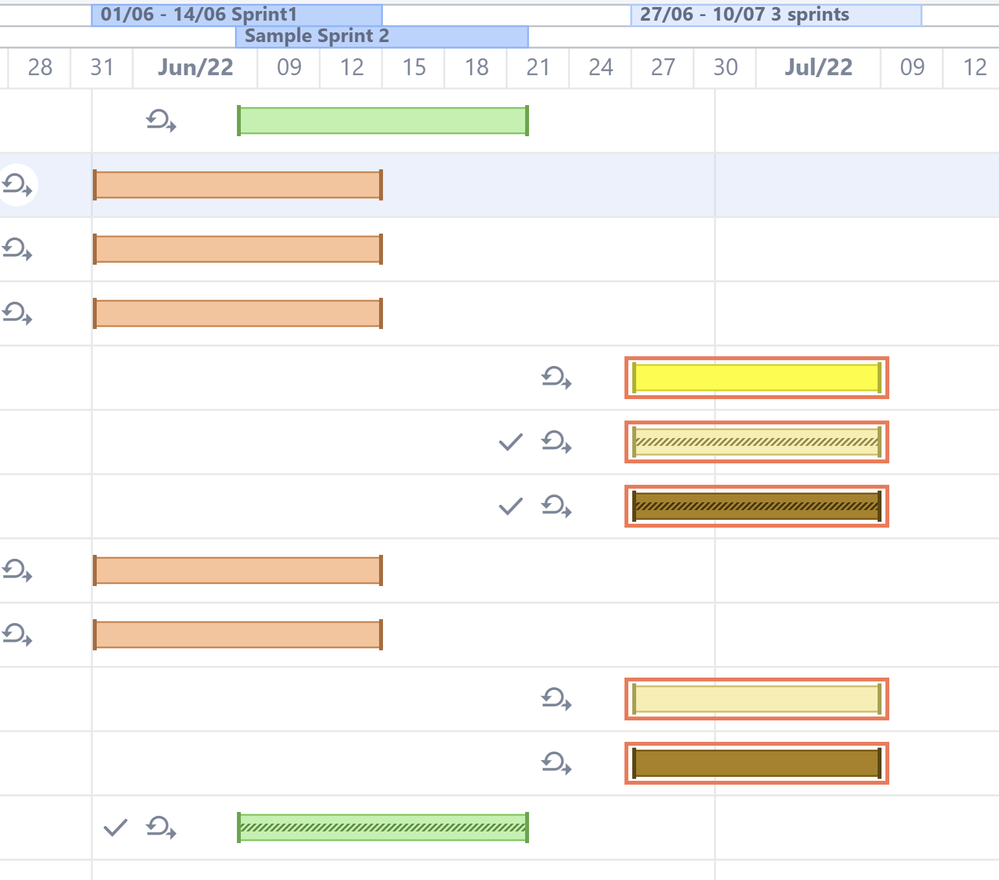
Task: Toggle the checkmark on the bottom green task row
Action: coord(115,827)
